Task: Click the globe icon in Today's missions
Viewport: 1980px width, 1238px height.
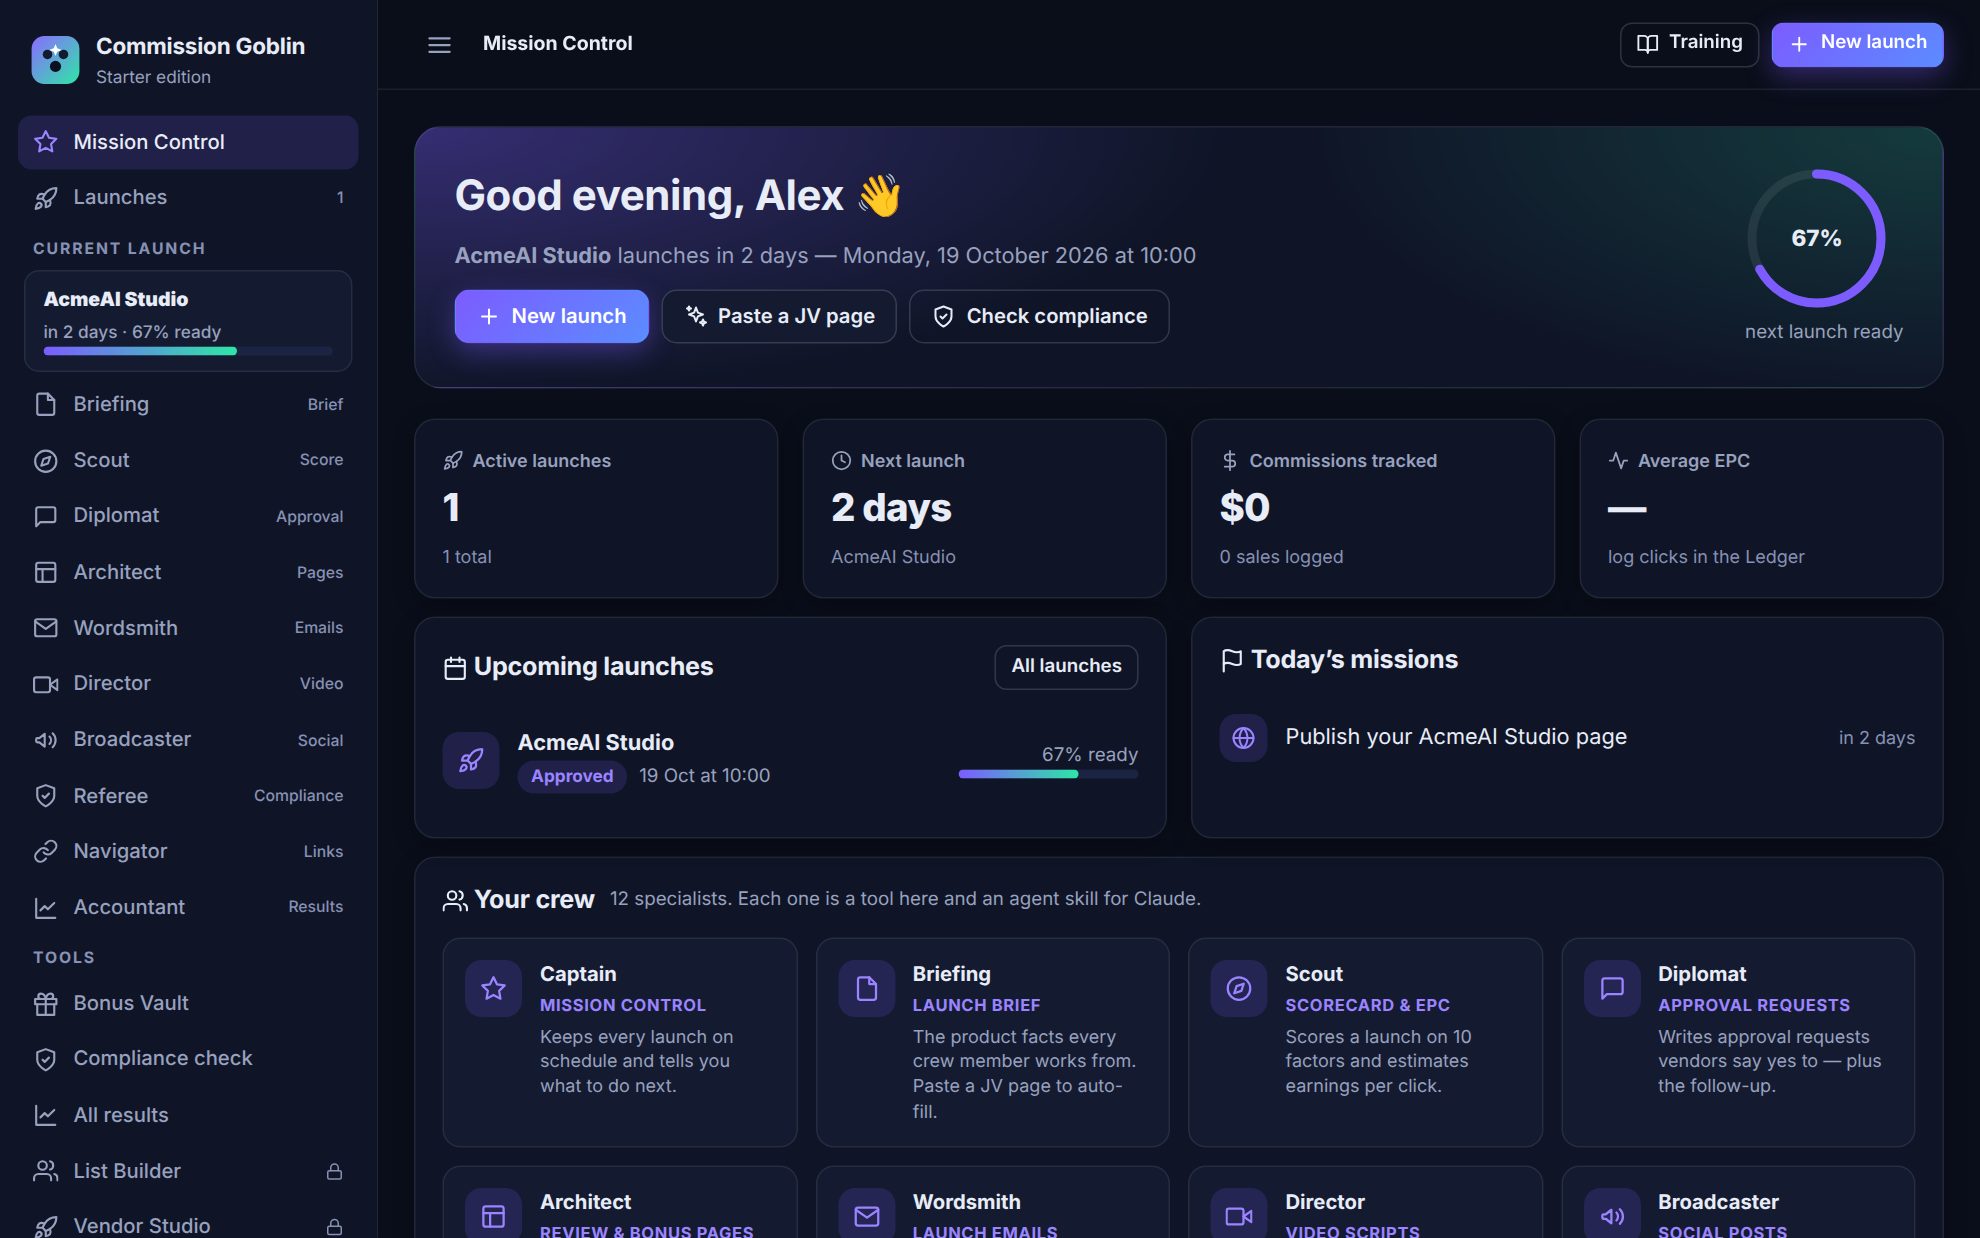Action: [x=1243, y=738]
